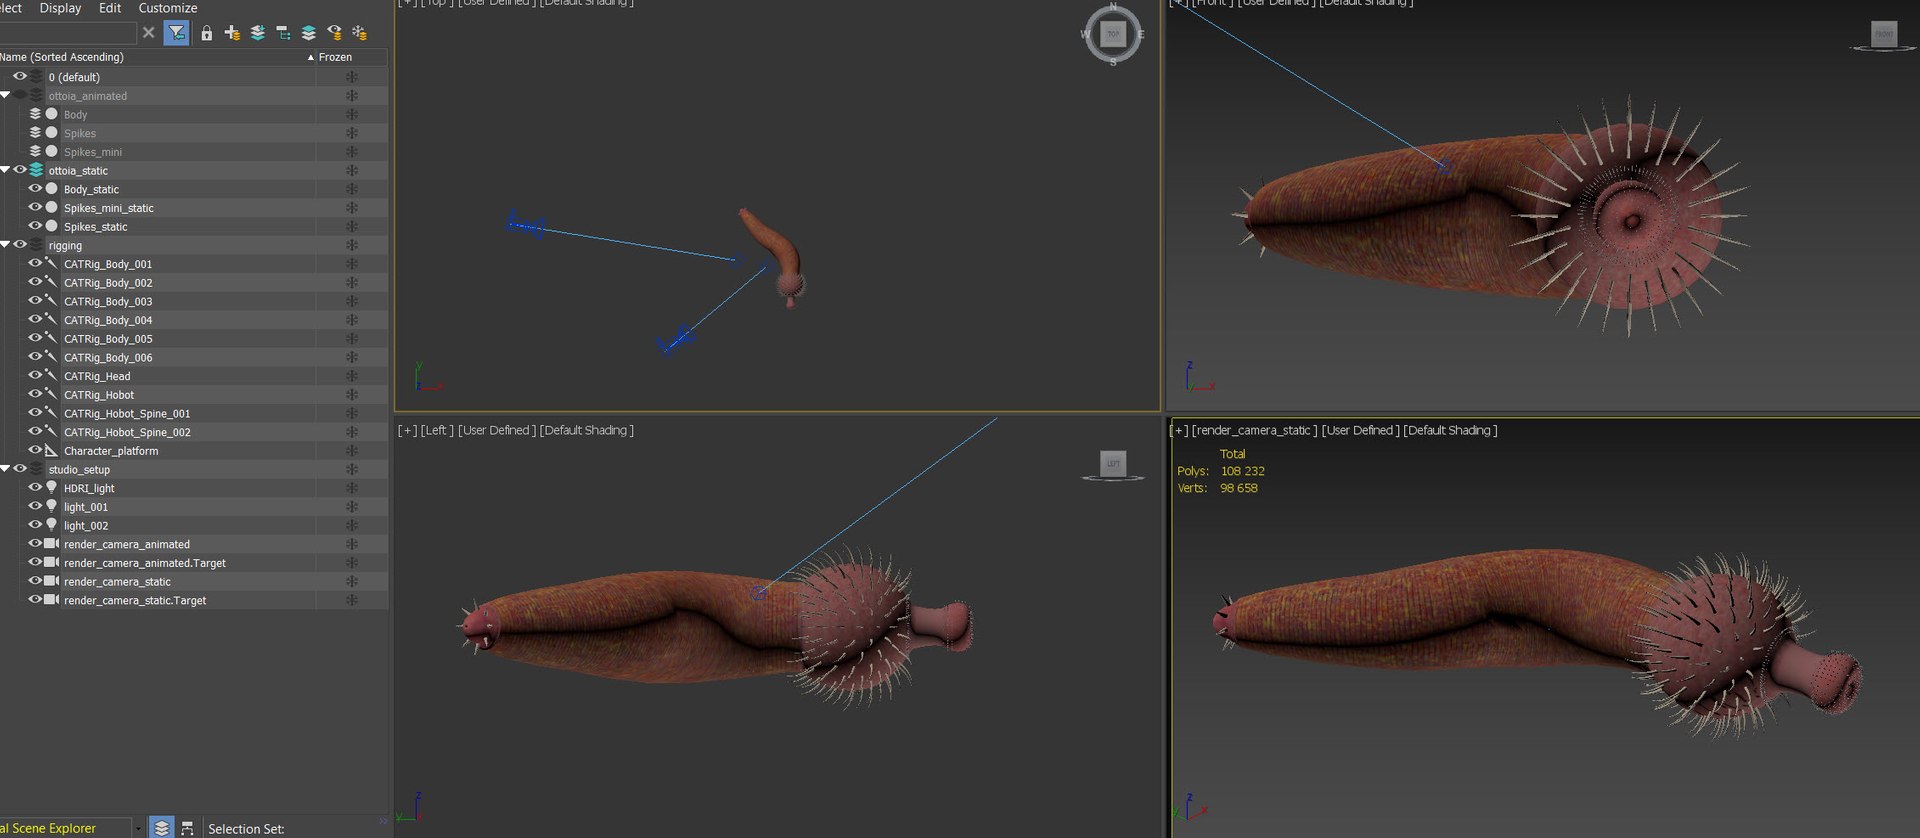Toggle visibility of render_camera_static
Image resolution: width=1920 pixels, height=838 pixels.
tap(35, 581)
